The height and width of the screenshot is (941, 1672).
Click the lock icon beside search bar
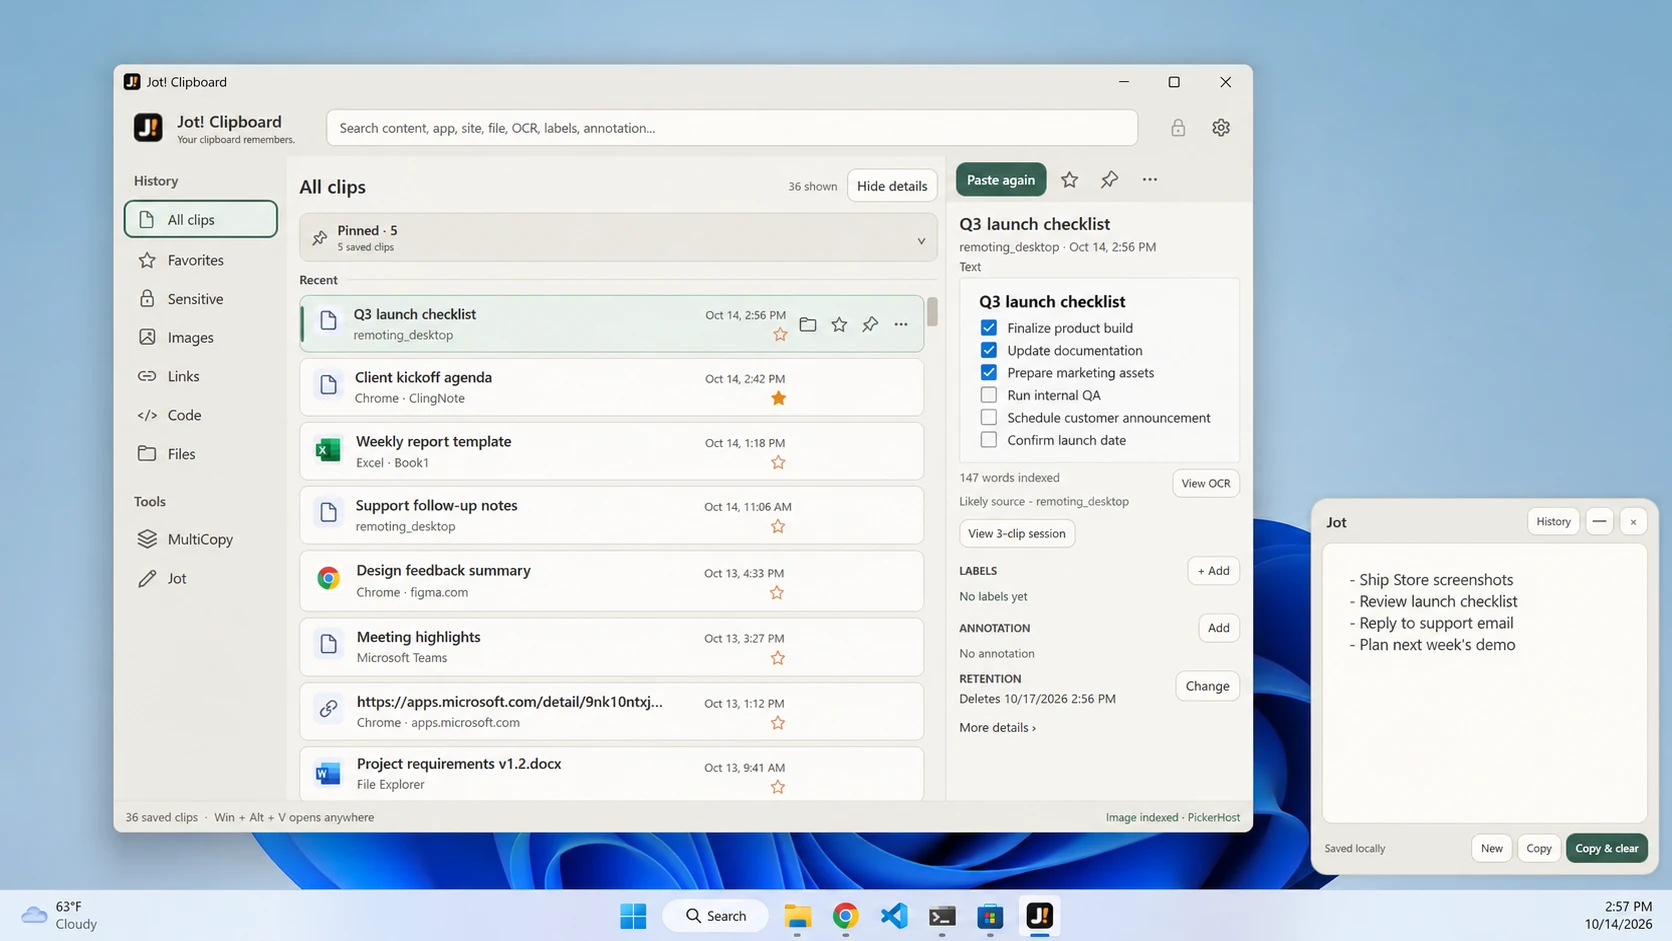pos(1178,128)
